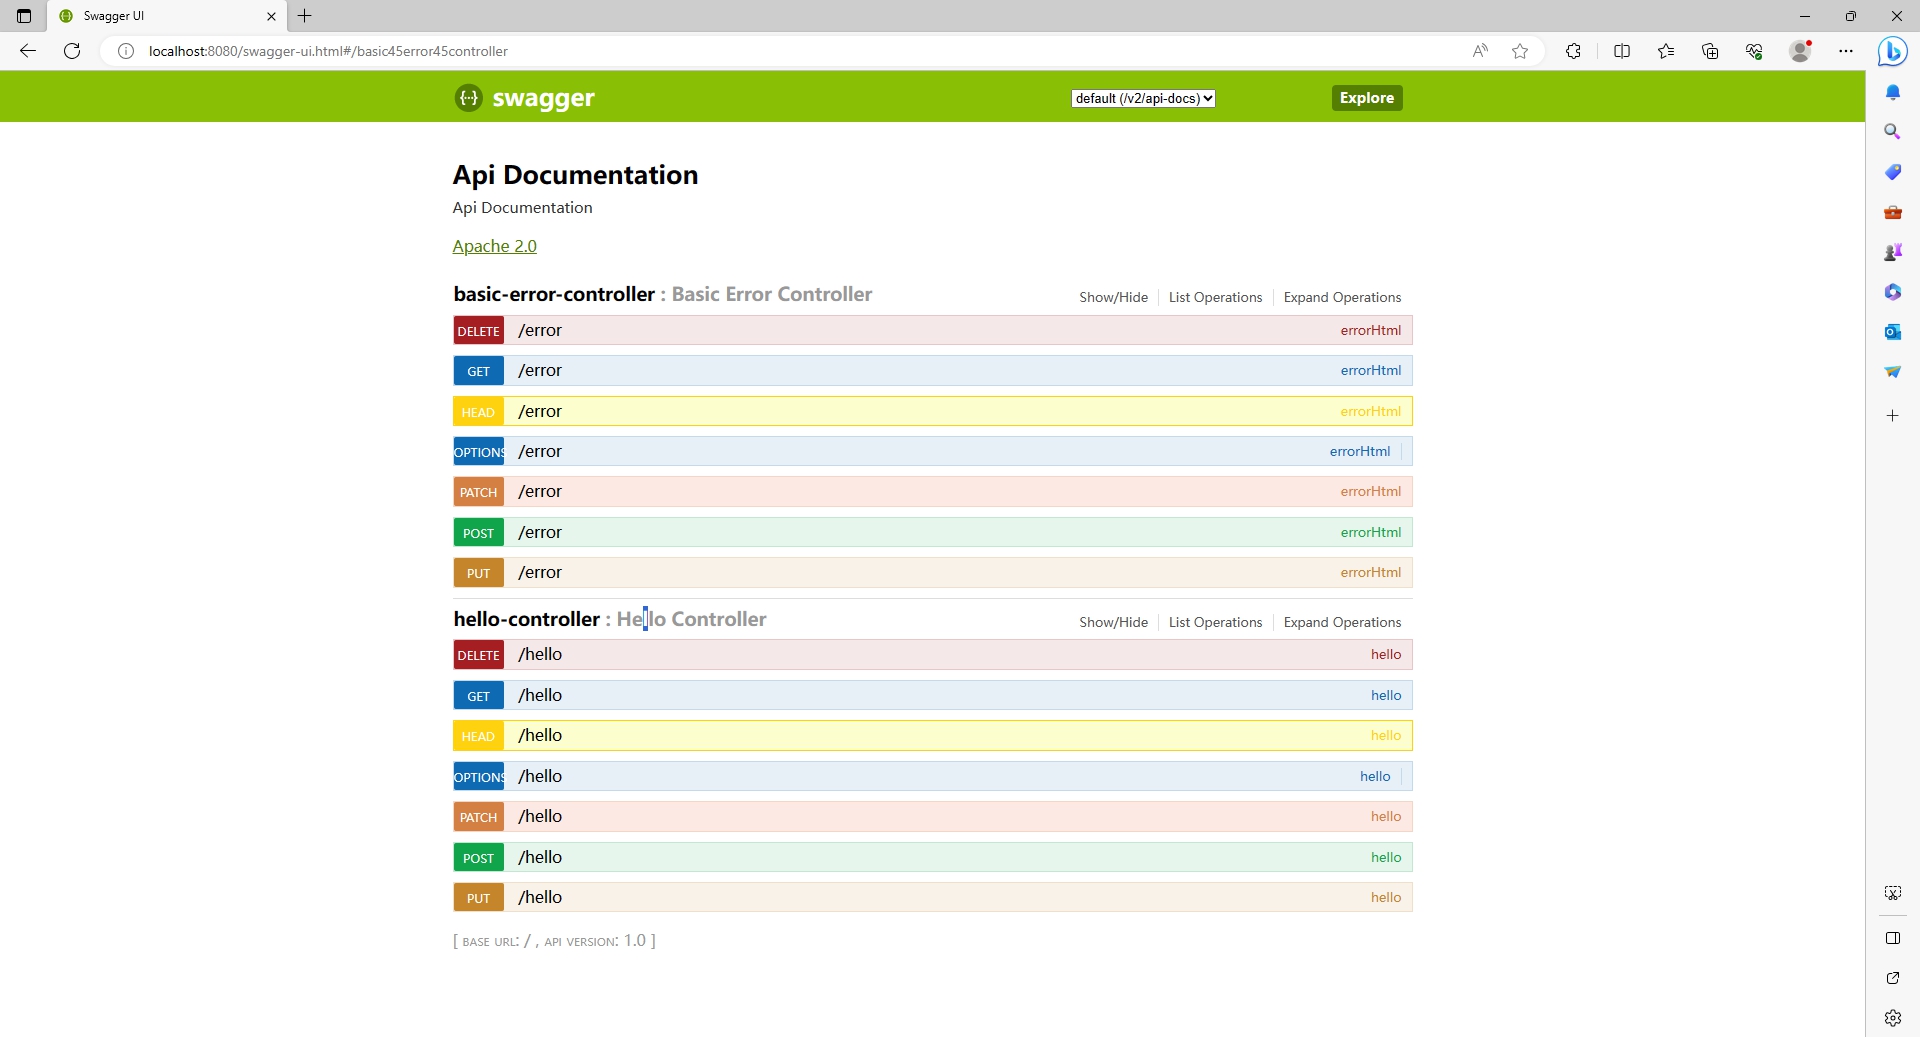This screenshot has height=1037, width=1920.
Task: Click the browser address bar URL
Action: [x=328, y=51]
